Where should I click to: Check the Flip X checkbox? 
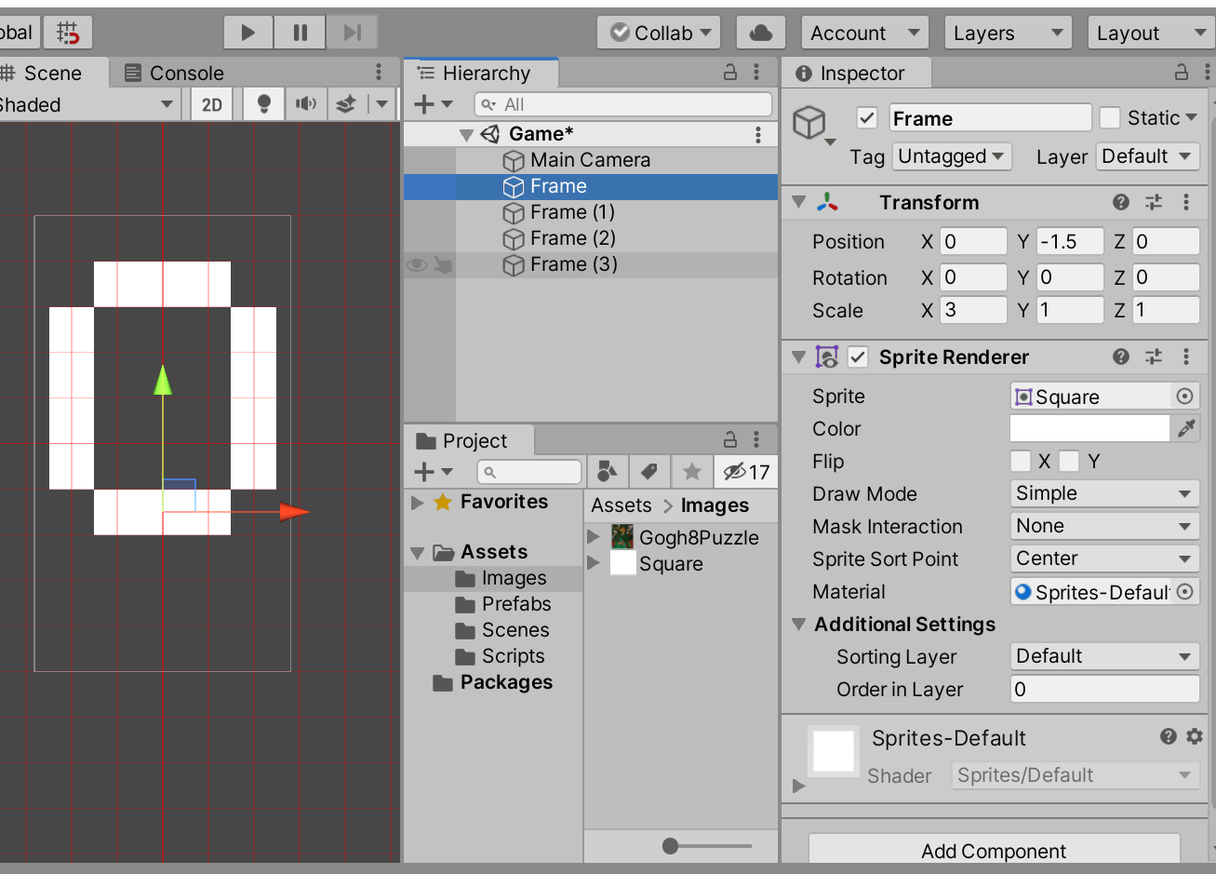coord(1020,462)
